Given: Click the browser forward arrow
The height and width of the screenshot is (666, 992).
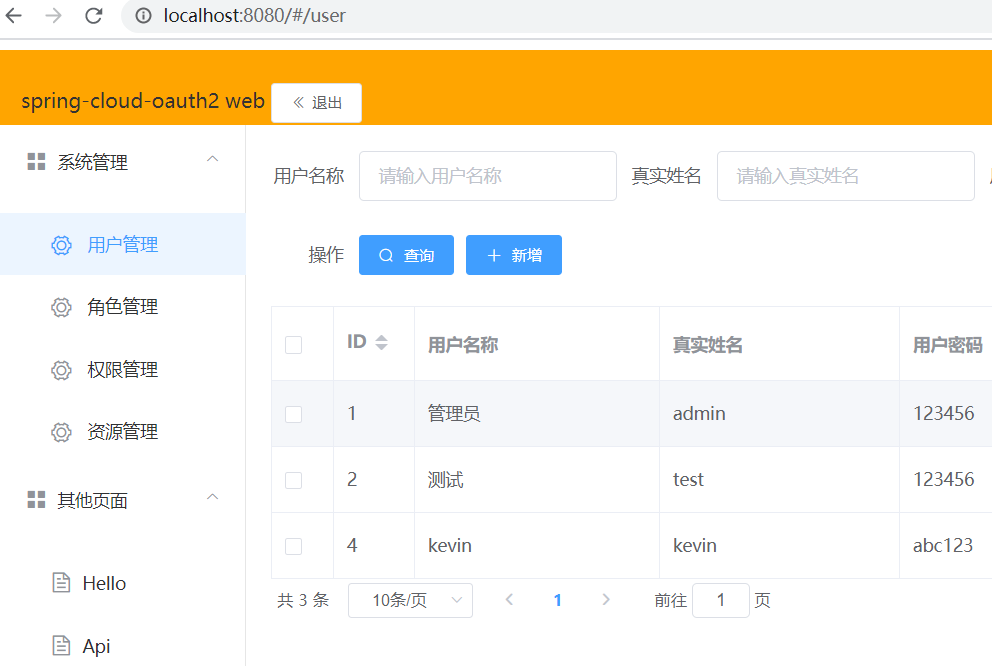Looking at the screenshot, I should (54, 15).
